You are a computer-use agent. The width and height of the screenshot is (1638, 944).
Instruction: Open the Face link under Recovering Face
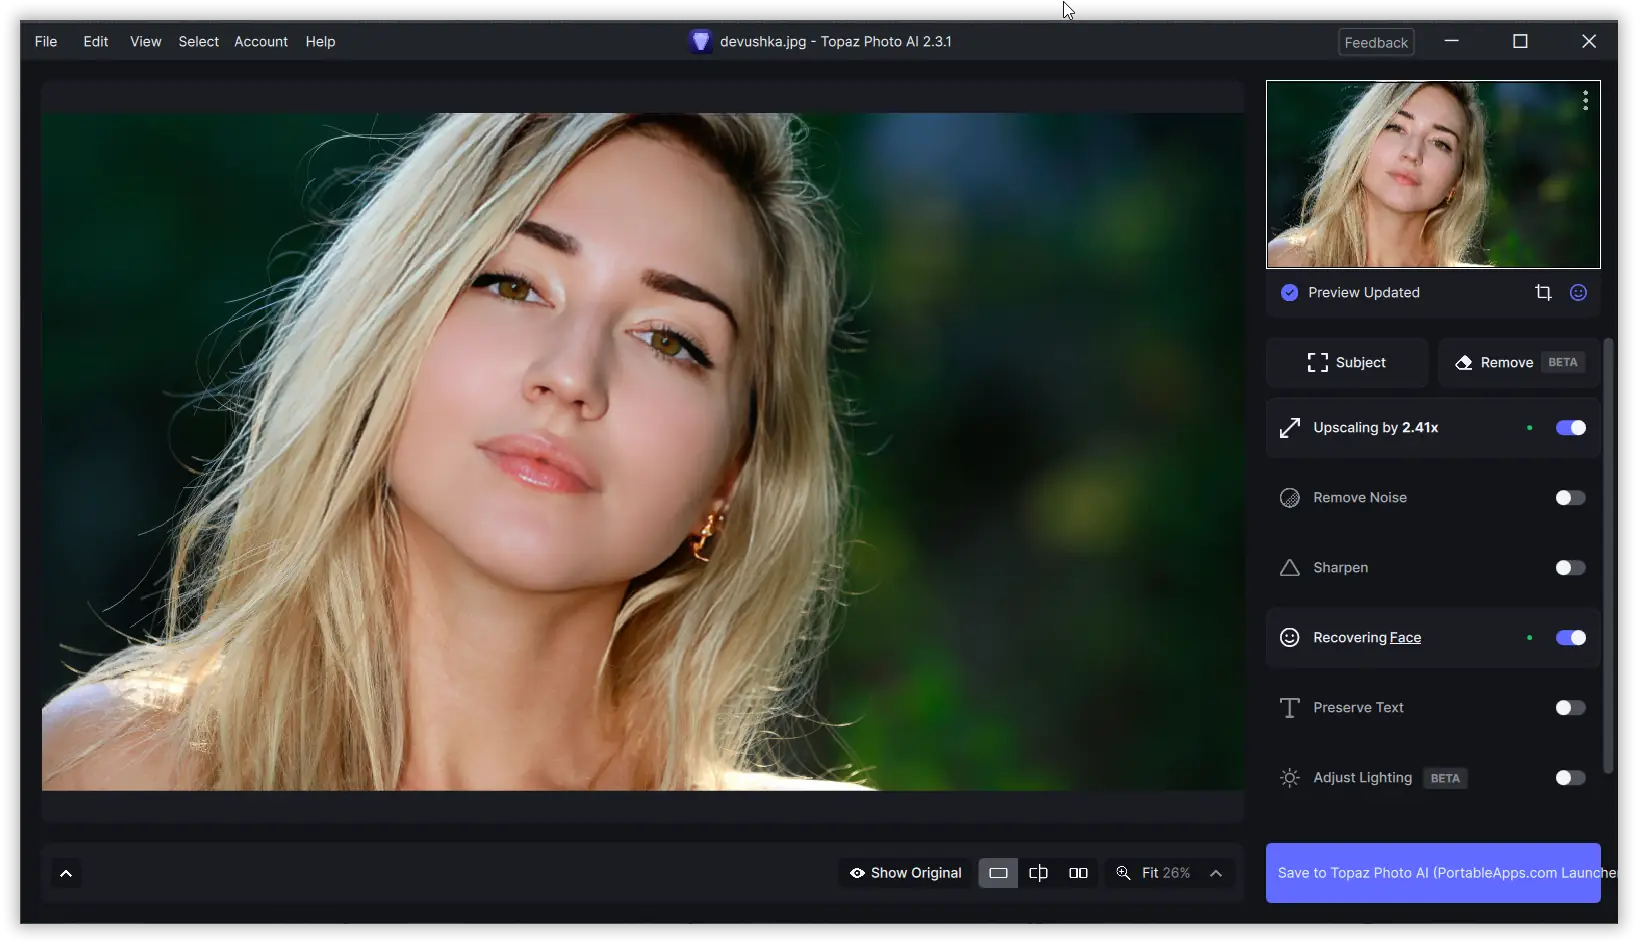pyautogui.click(x=1405, y=637)
